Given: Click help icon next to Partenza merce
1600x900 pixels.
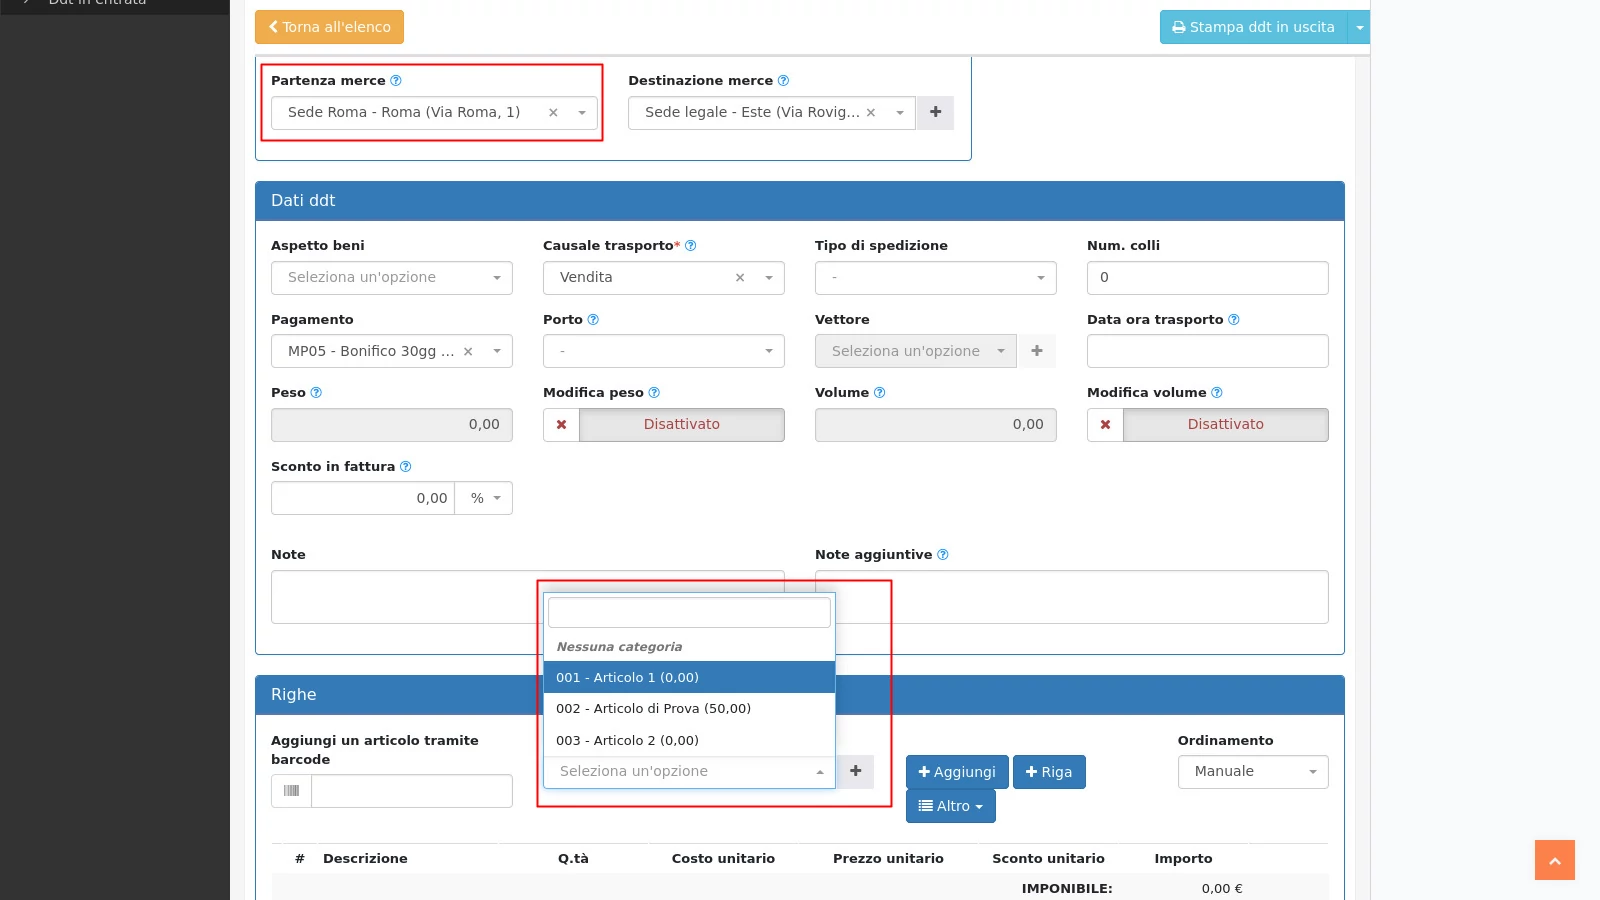Looking at the screenshot, I should (396, 80).
